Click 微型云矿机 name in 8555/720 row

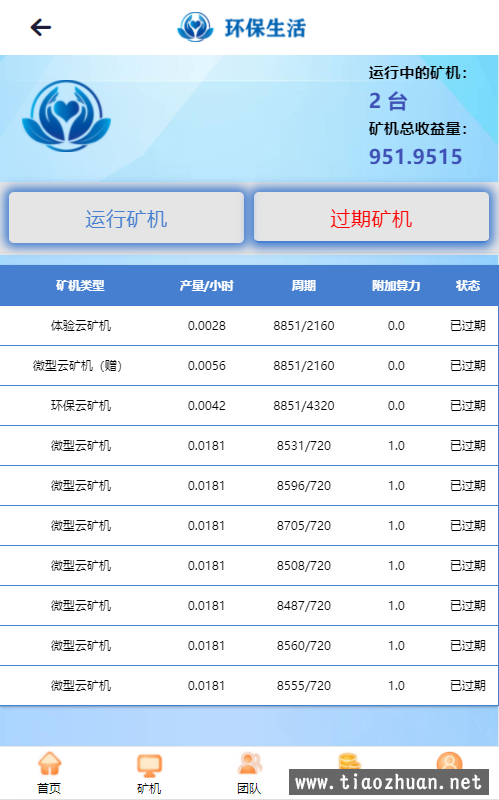point(81,686)
